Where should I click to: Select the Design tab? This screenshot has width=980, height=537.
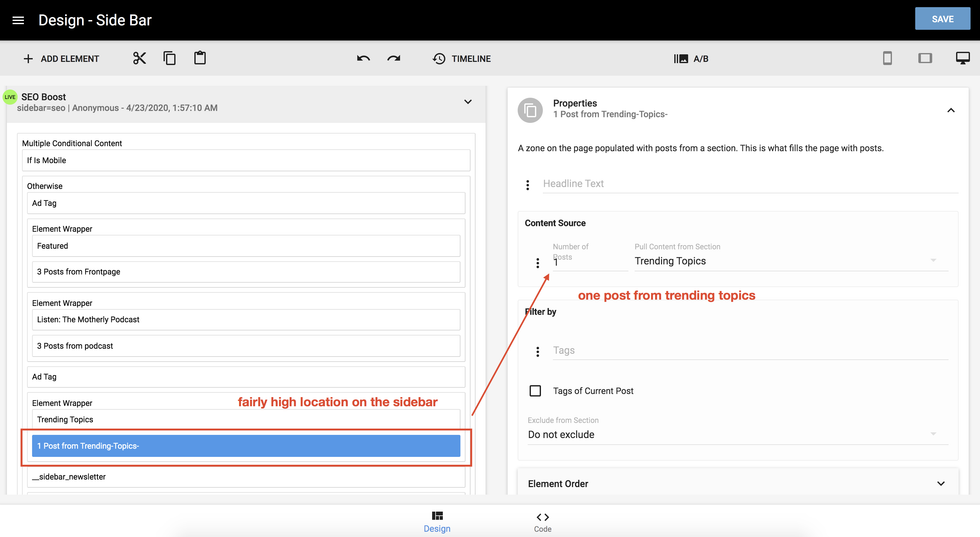coord(437,522)
